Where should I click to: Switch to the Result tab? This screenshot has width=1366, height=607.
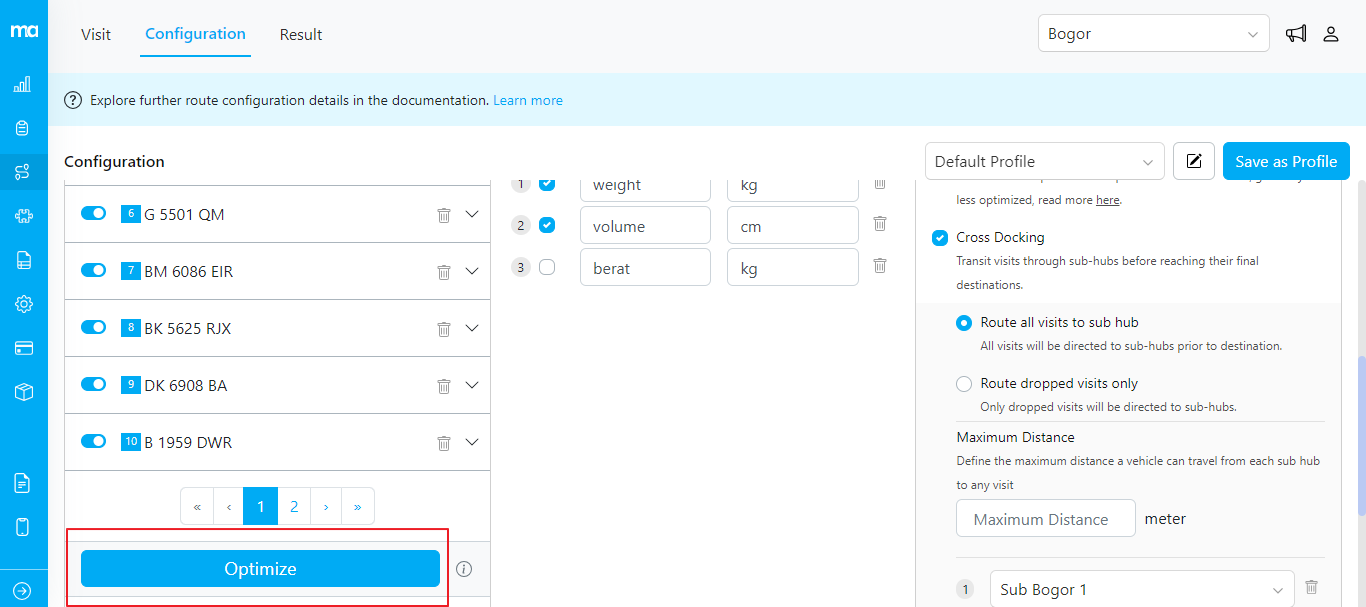tap(300, 34)
